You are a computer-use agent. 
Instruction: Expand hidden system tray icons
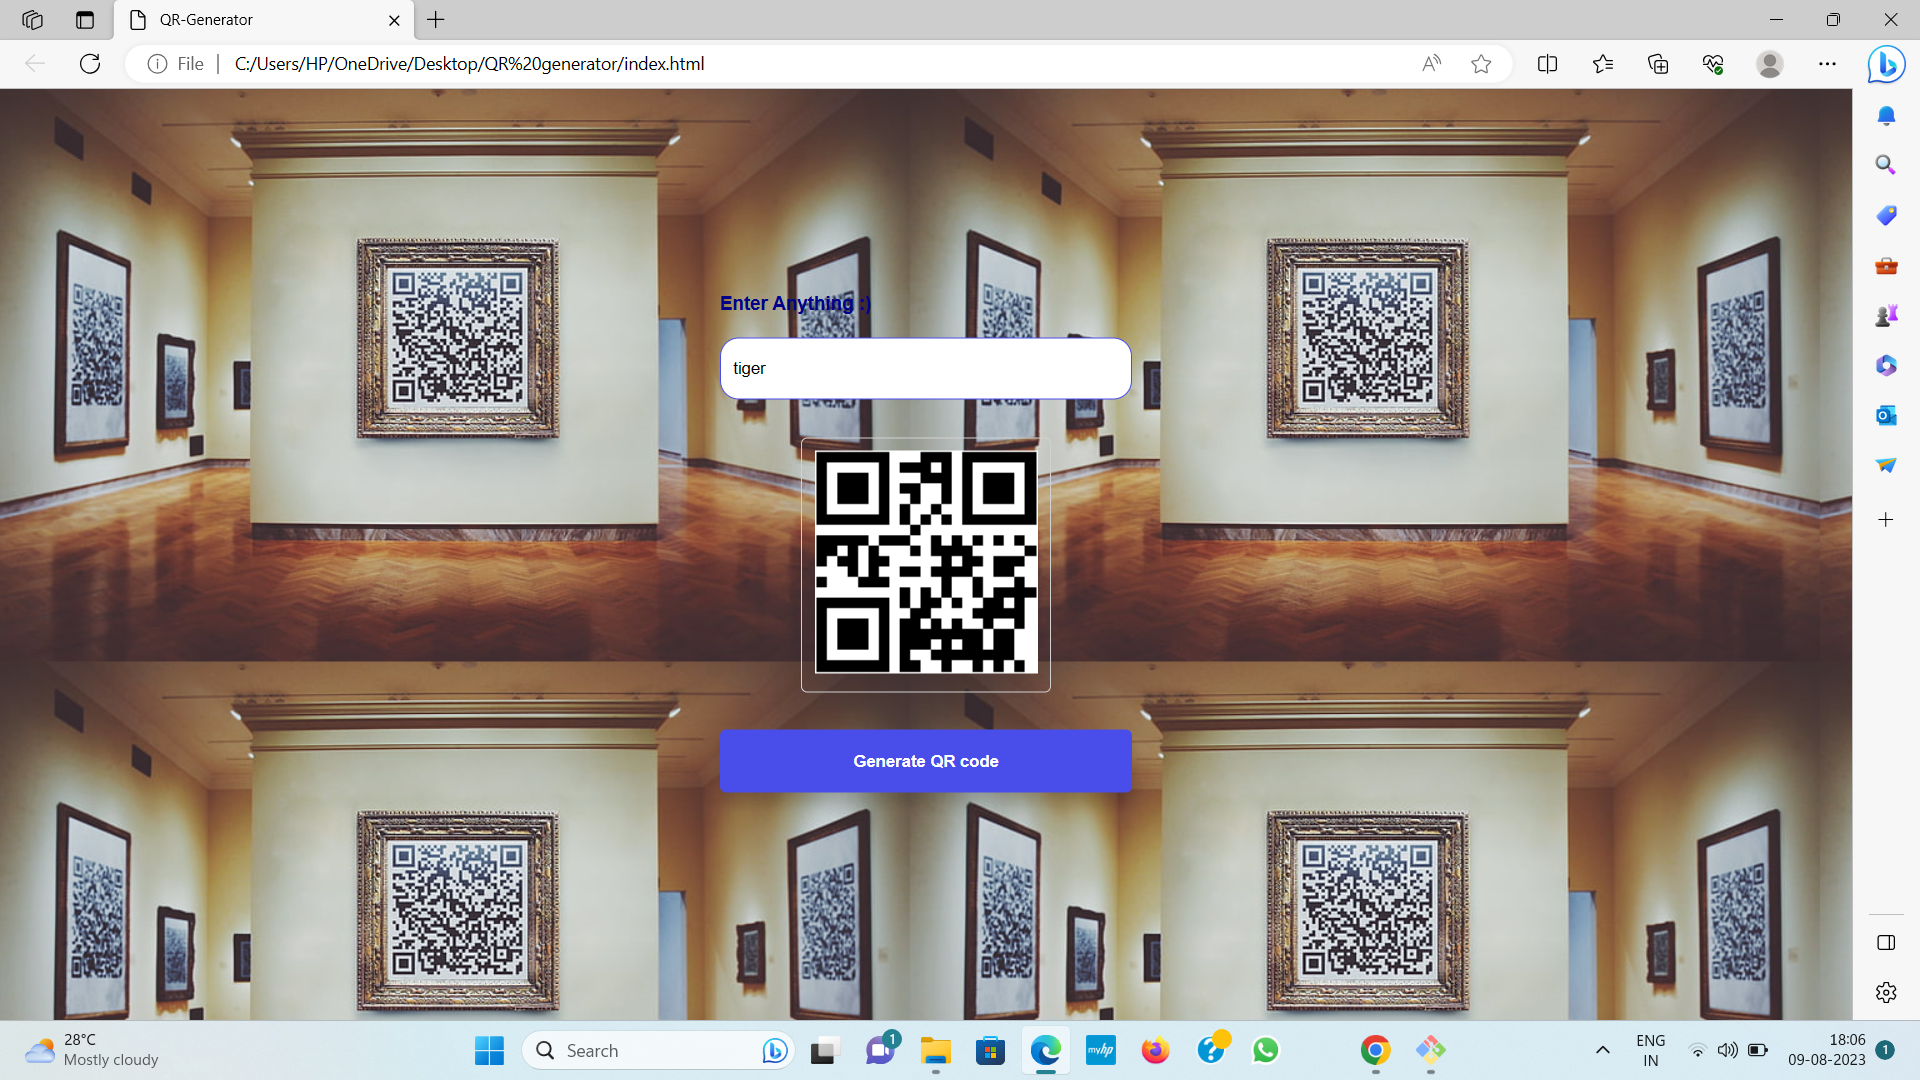tap(1603, 1051)
